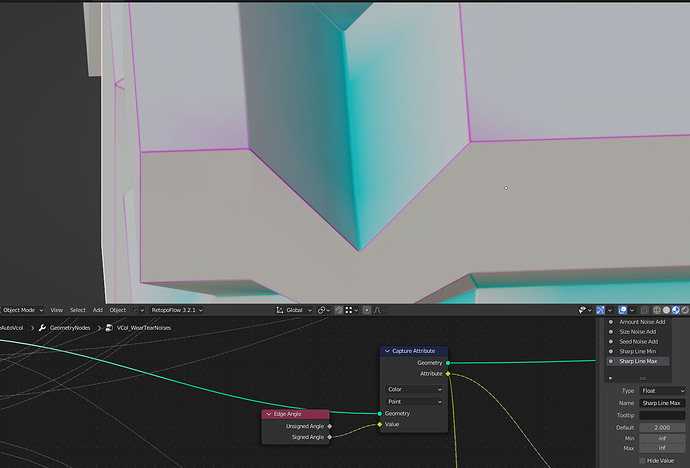Click the Unsigned Angle output socket
The image size is (690, 468).
click(330, 426)
